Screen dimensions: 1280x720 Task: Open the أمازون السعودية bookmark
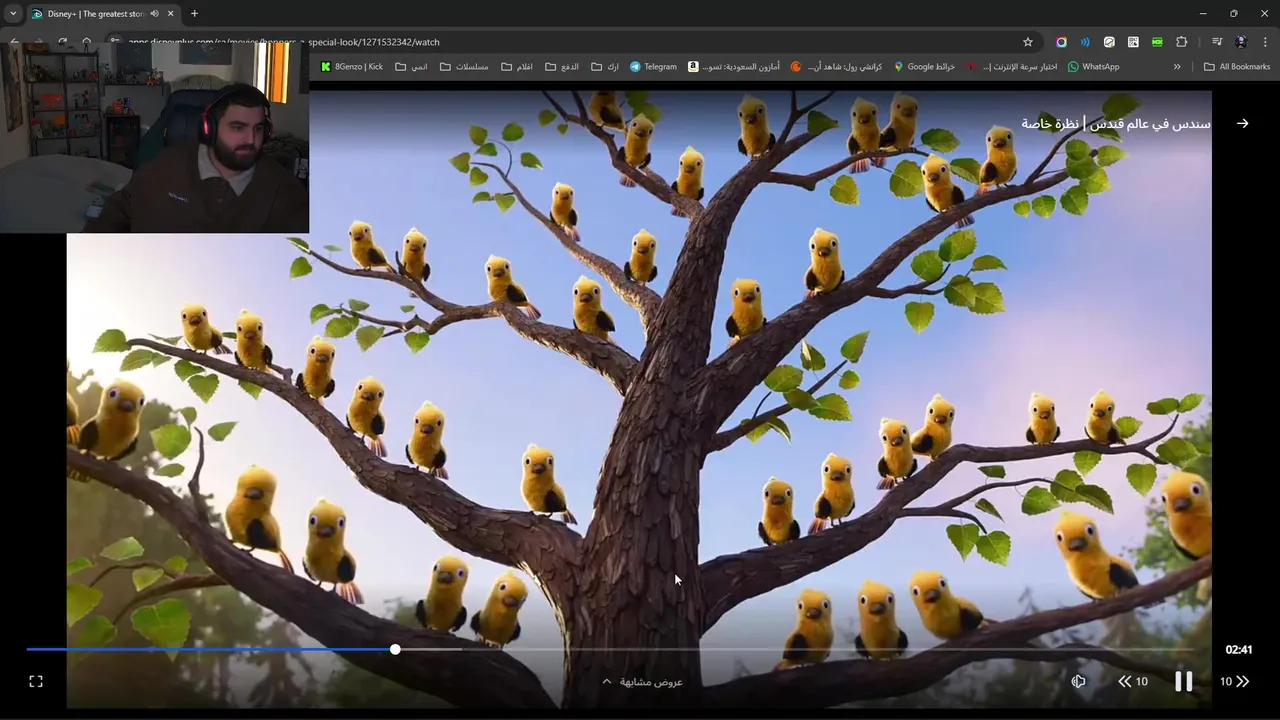point(734,67)
